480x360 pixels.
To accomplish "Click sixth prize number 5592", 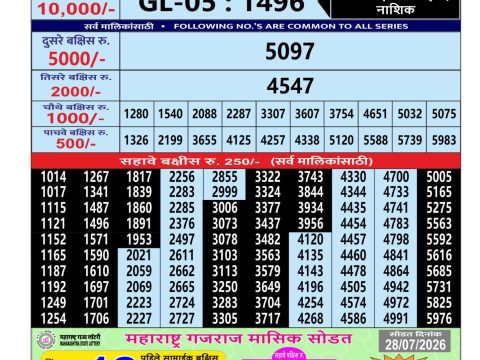I will (x=439, y=239).
